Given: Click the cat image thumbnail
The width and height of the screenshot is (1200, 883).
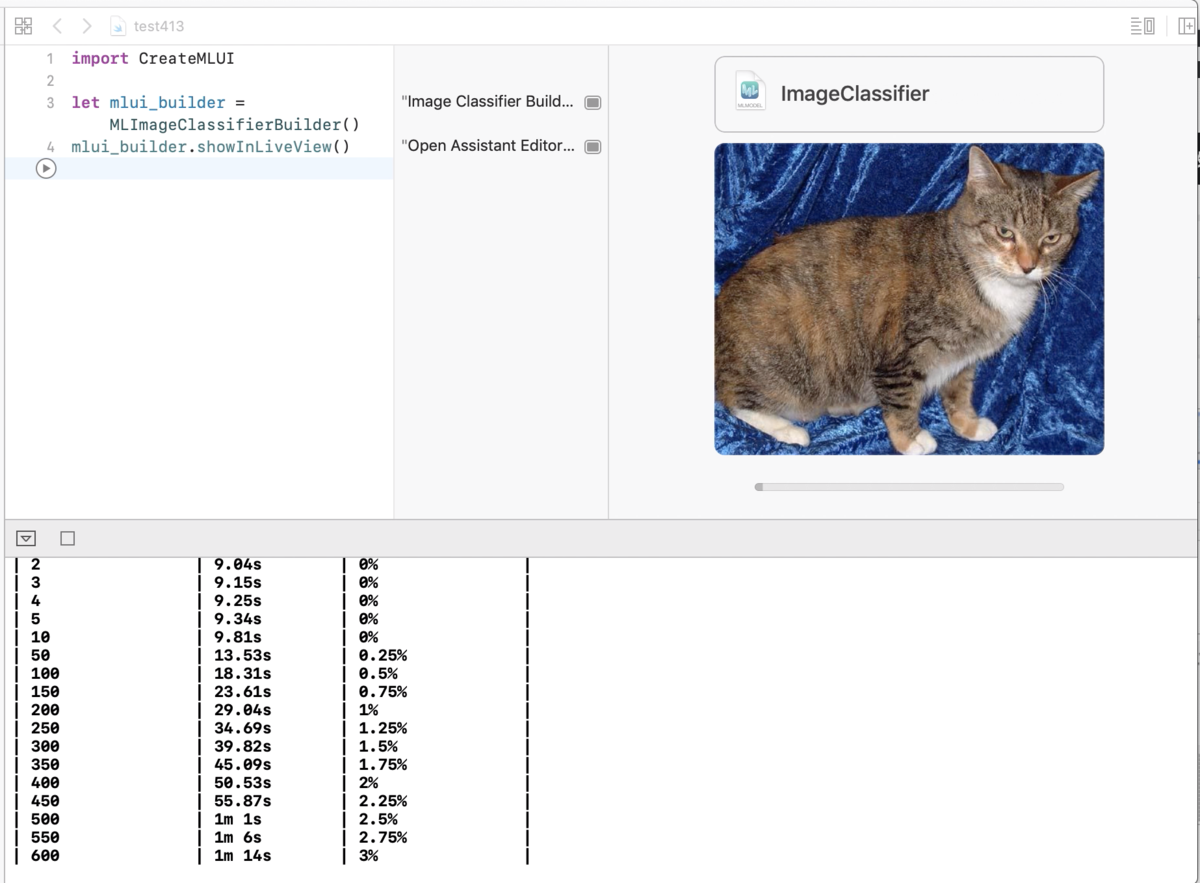Looking at the screenshot, I should tap(909, 299).
